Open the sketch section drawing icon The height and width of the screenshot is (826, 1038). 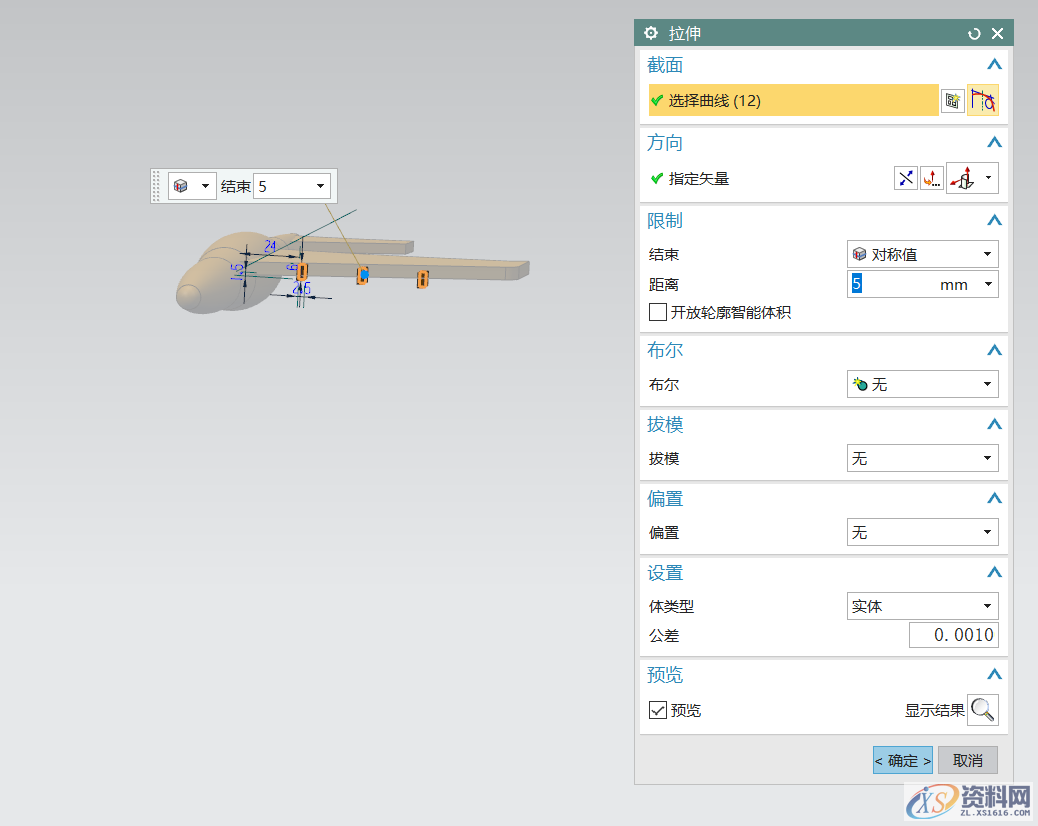(x=952, y=100)
